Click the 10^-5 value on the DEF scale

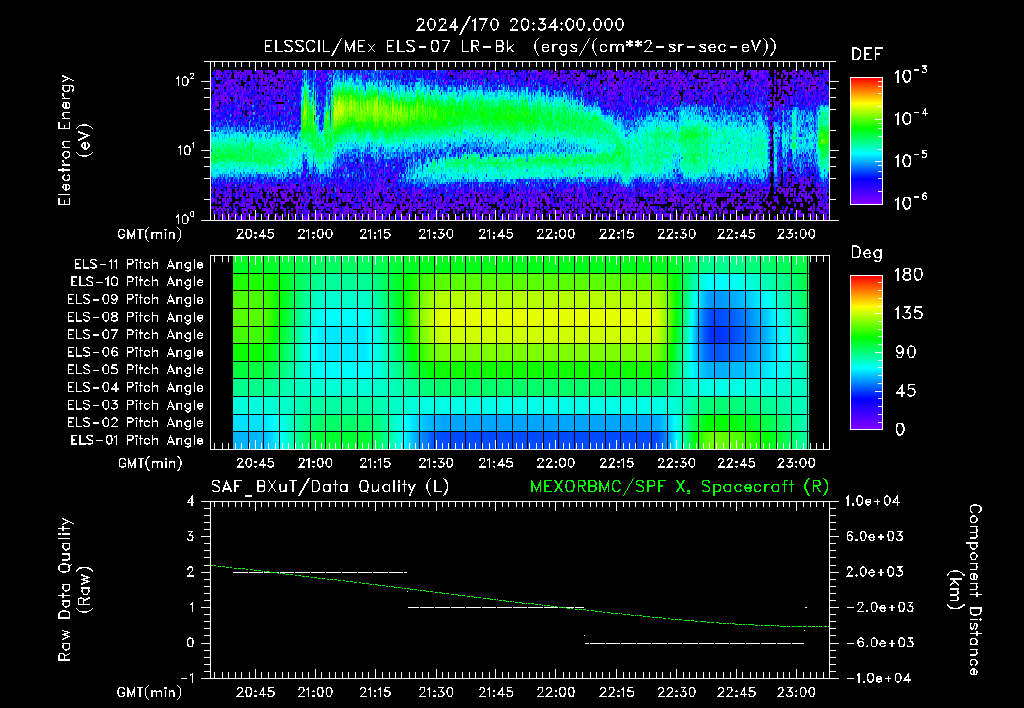click(x=911, y=159)
